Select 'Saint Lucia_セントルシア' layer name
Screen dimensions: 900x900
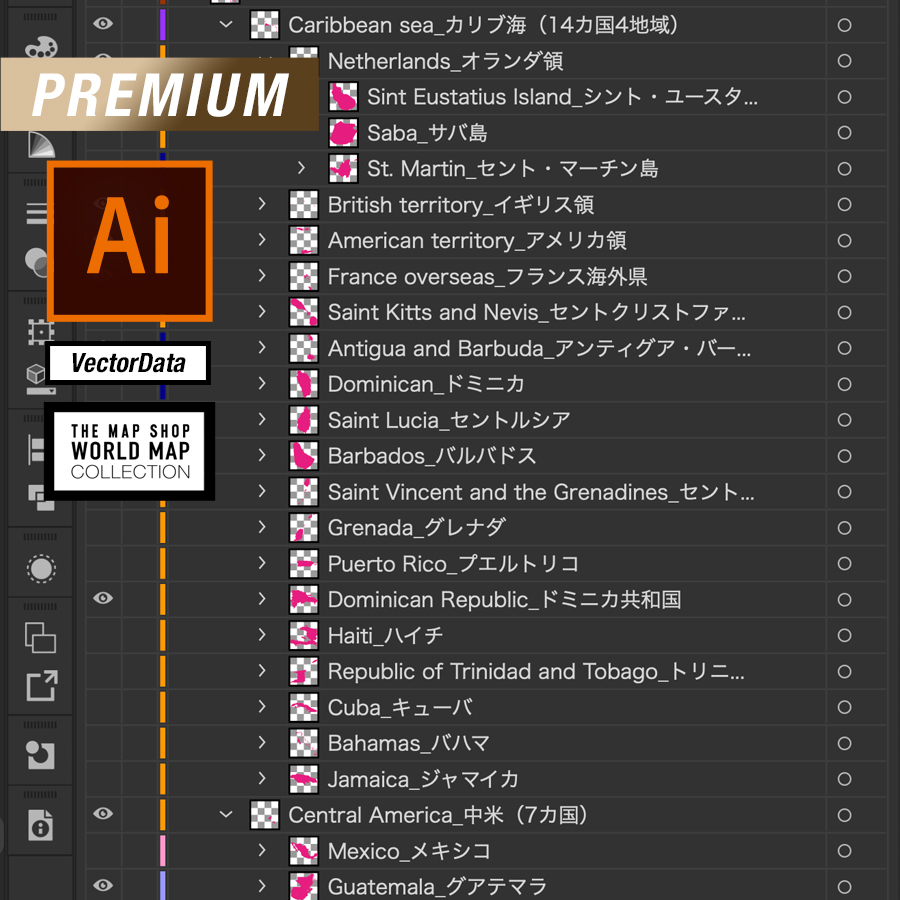(x=449, y=420)
